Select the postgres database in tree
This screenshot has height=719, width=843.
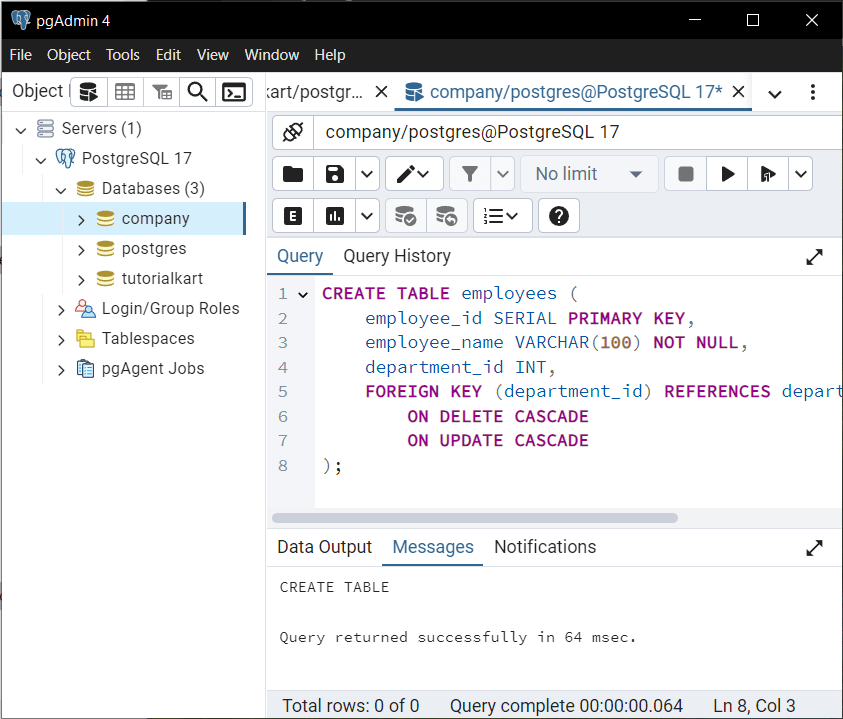pos(154,248)
